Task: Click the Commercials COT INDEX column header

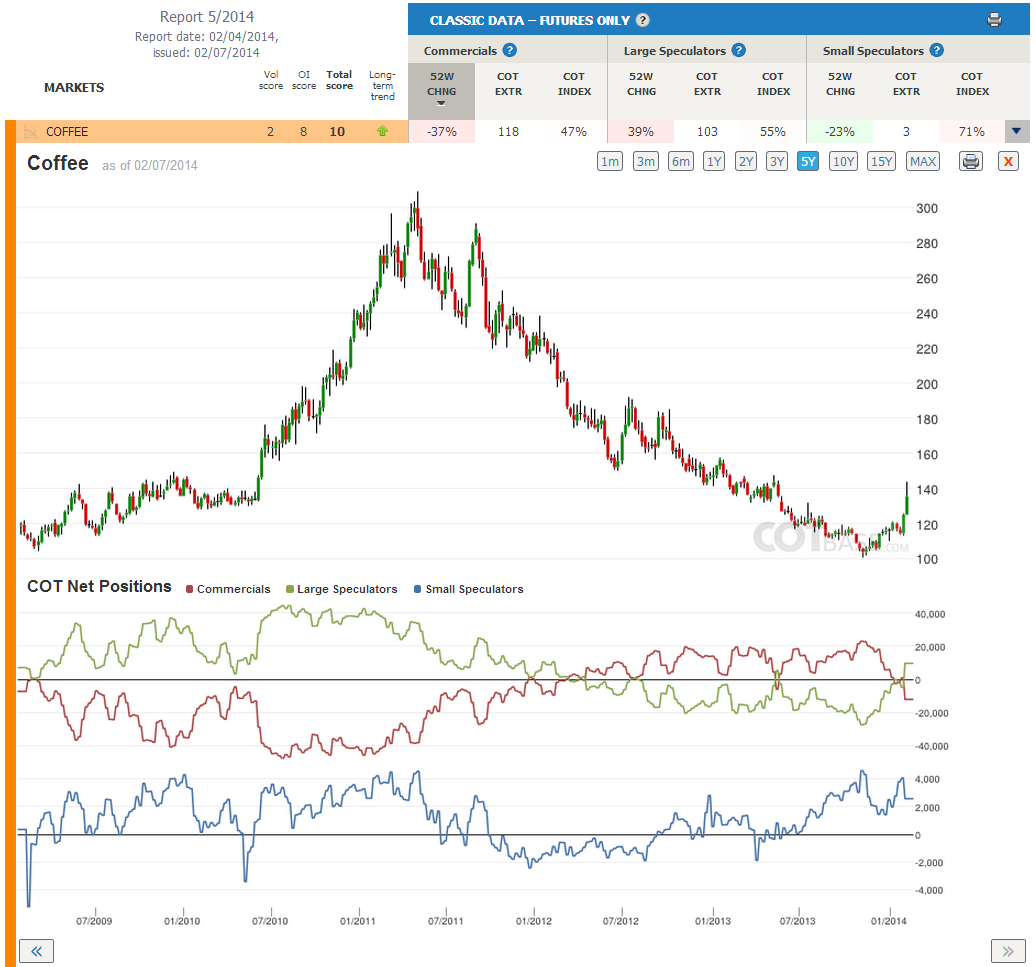Action: tap(574, 84)
